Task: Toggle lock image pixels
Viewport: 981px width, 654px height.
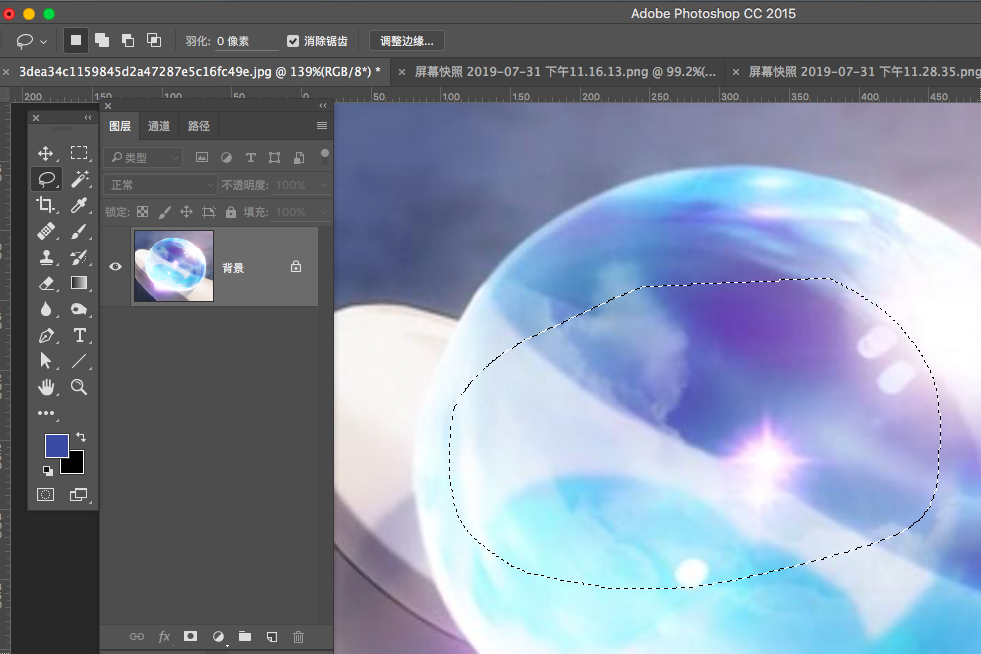Action: [x=165, y=212]
